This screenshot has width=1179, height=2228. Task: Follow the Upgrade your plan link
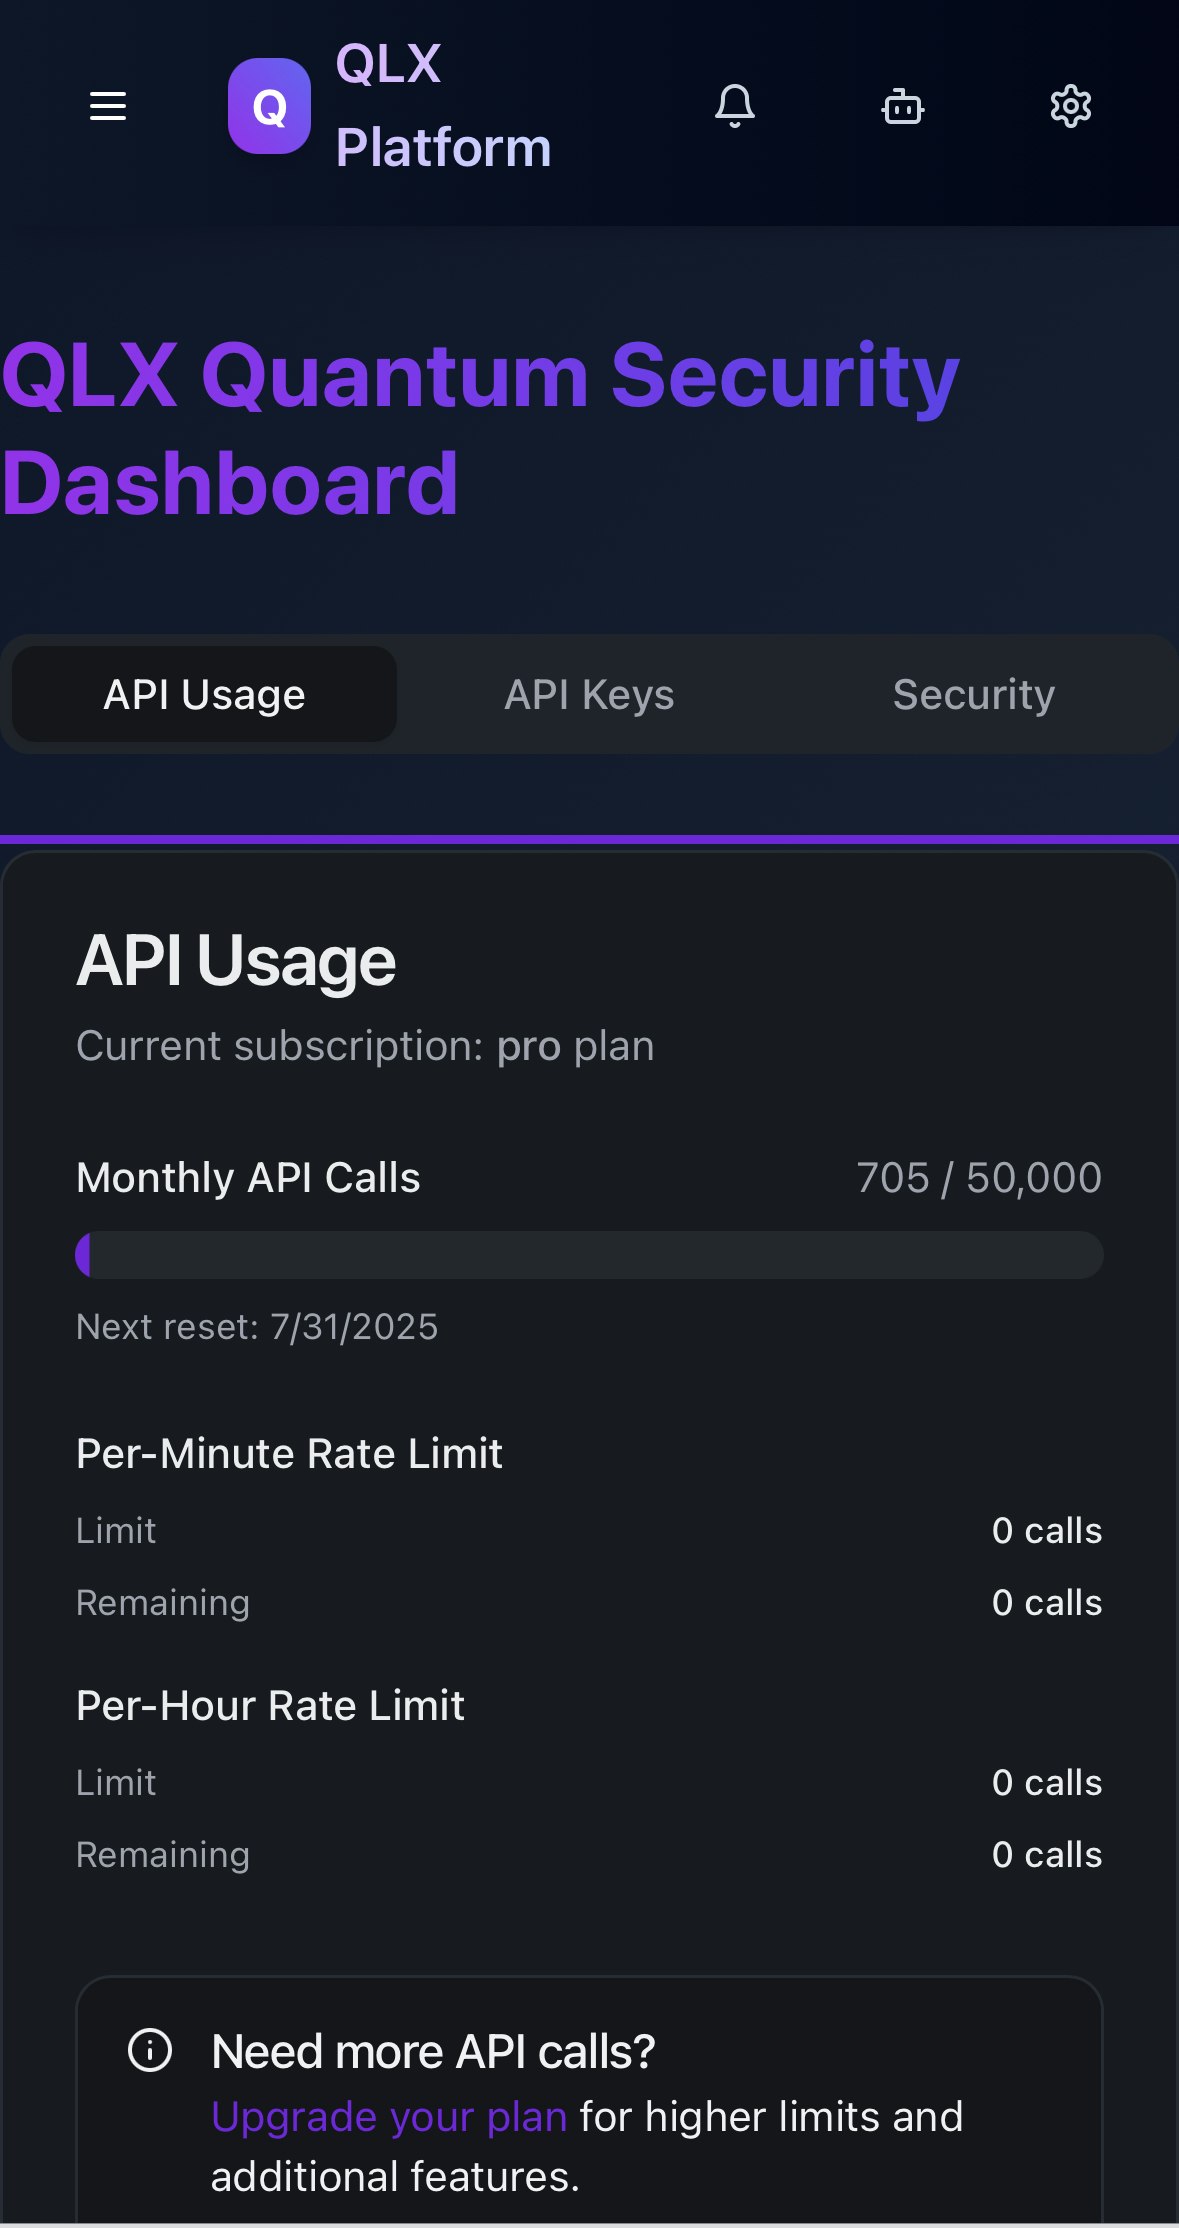click(x=389, y=2117)
